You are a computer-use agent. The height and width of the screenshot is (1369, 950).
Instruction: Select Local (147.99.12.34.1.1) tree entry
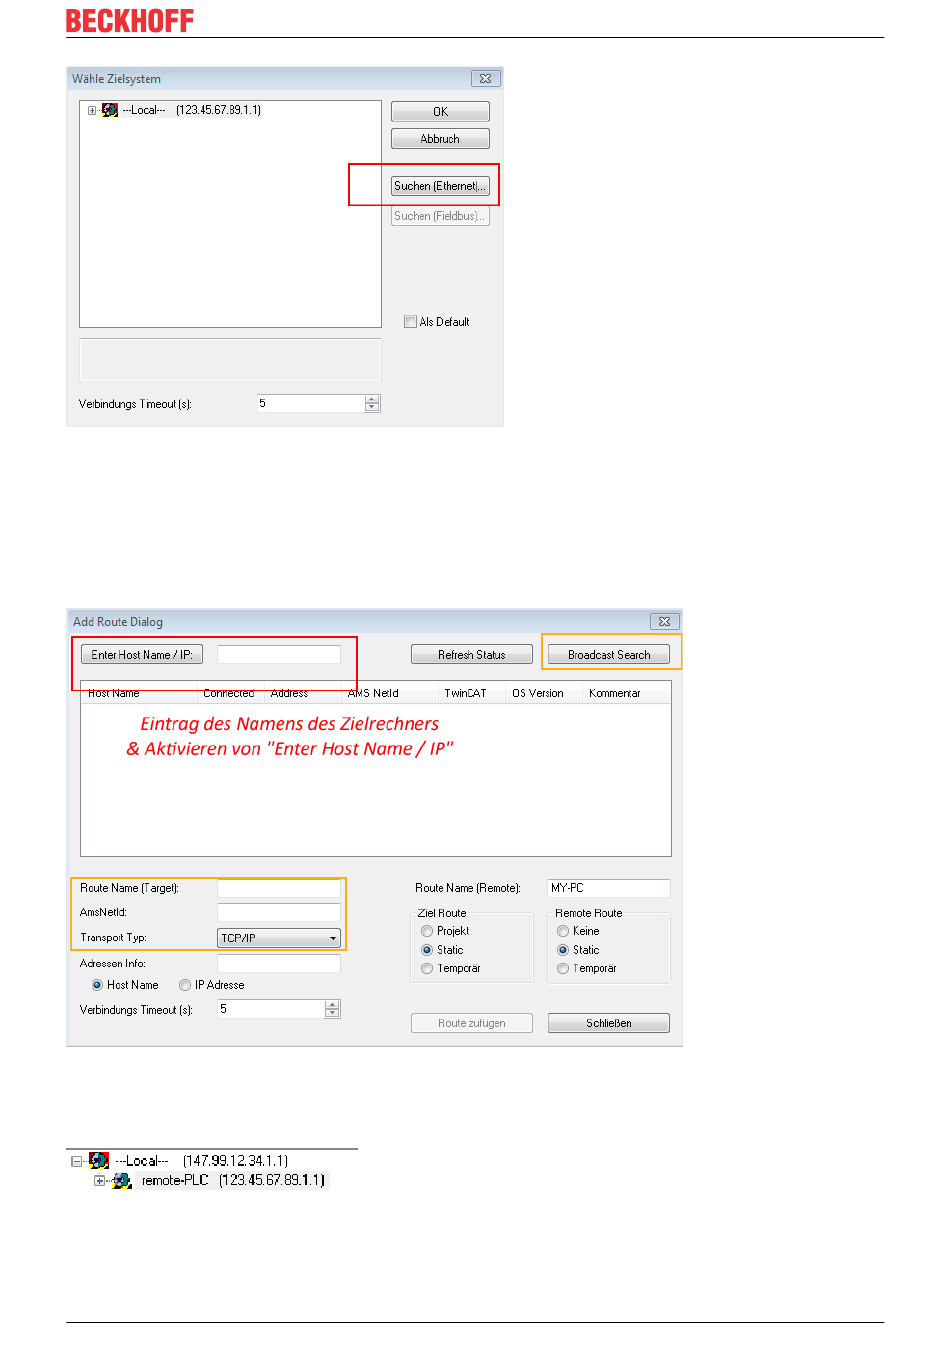202,1161
